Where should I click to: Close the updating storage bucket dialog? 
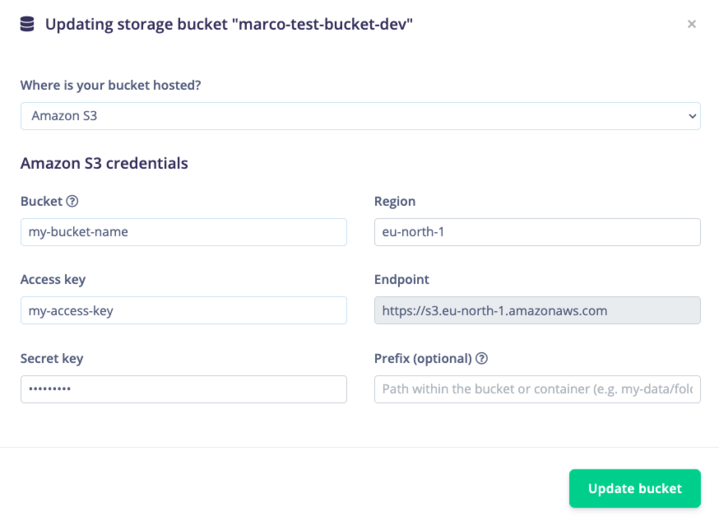(x=691, y=24)
